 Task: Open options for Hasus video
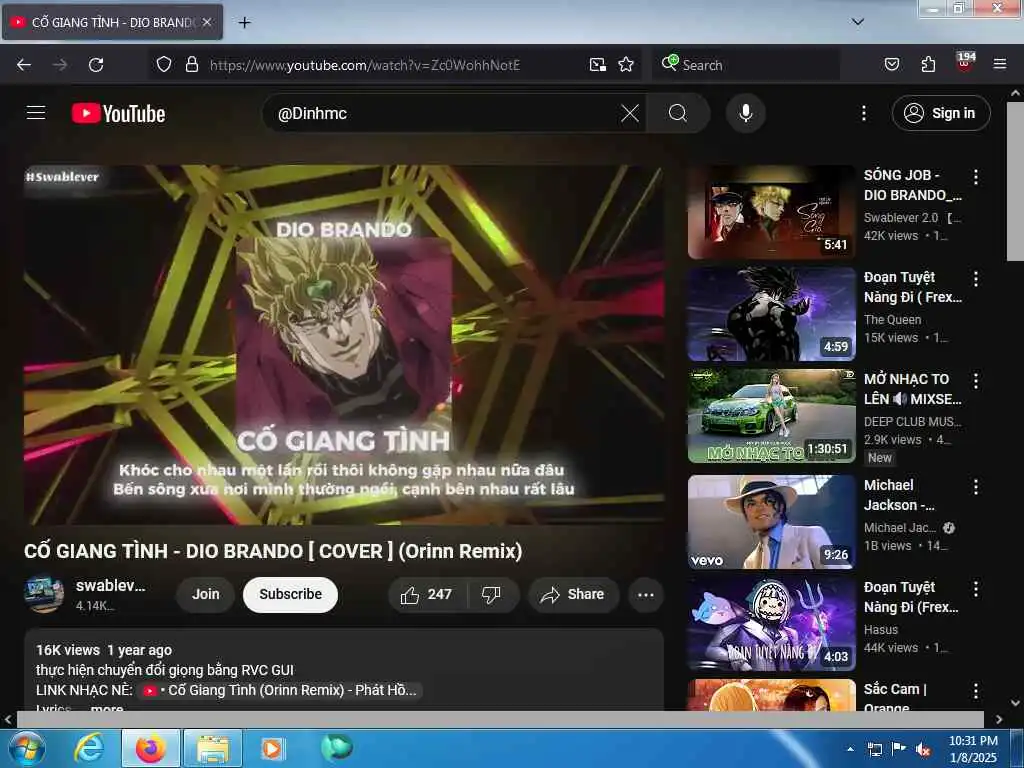click(975, 588)
